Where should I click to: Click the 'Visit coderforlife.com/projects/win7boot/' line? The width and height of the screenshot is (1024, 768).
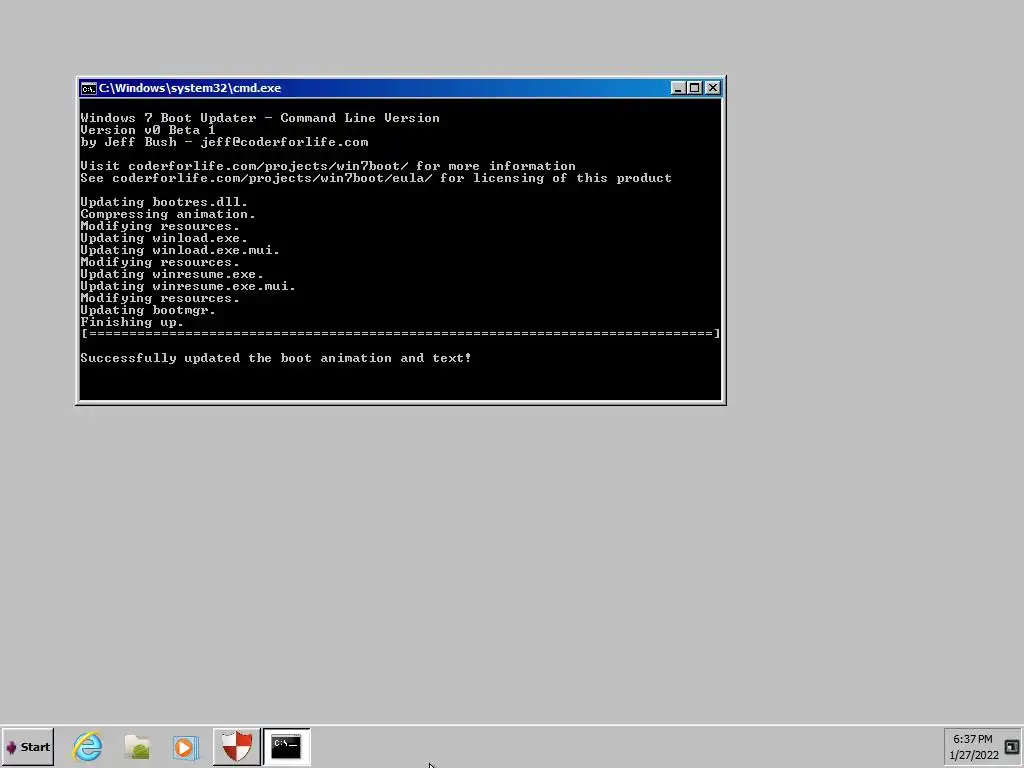point(328,166)
